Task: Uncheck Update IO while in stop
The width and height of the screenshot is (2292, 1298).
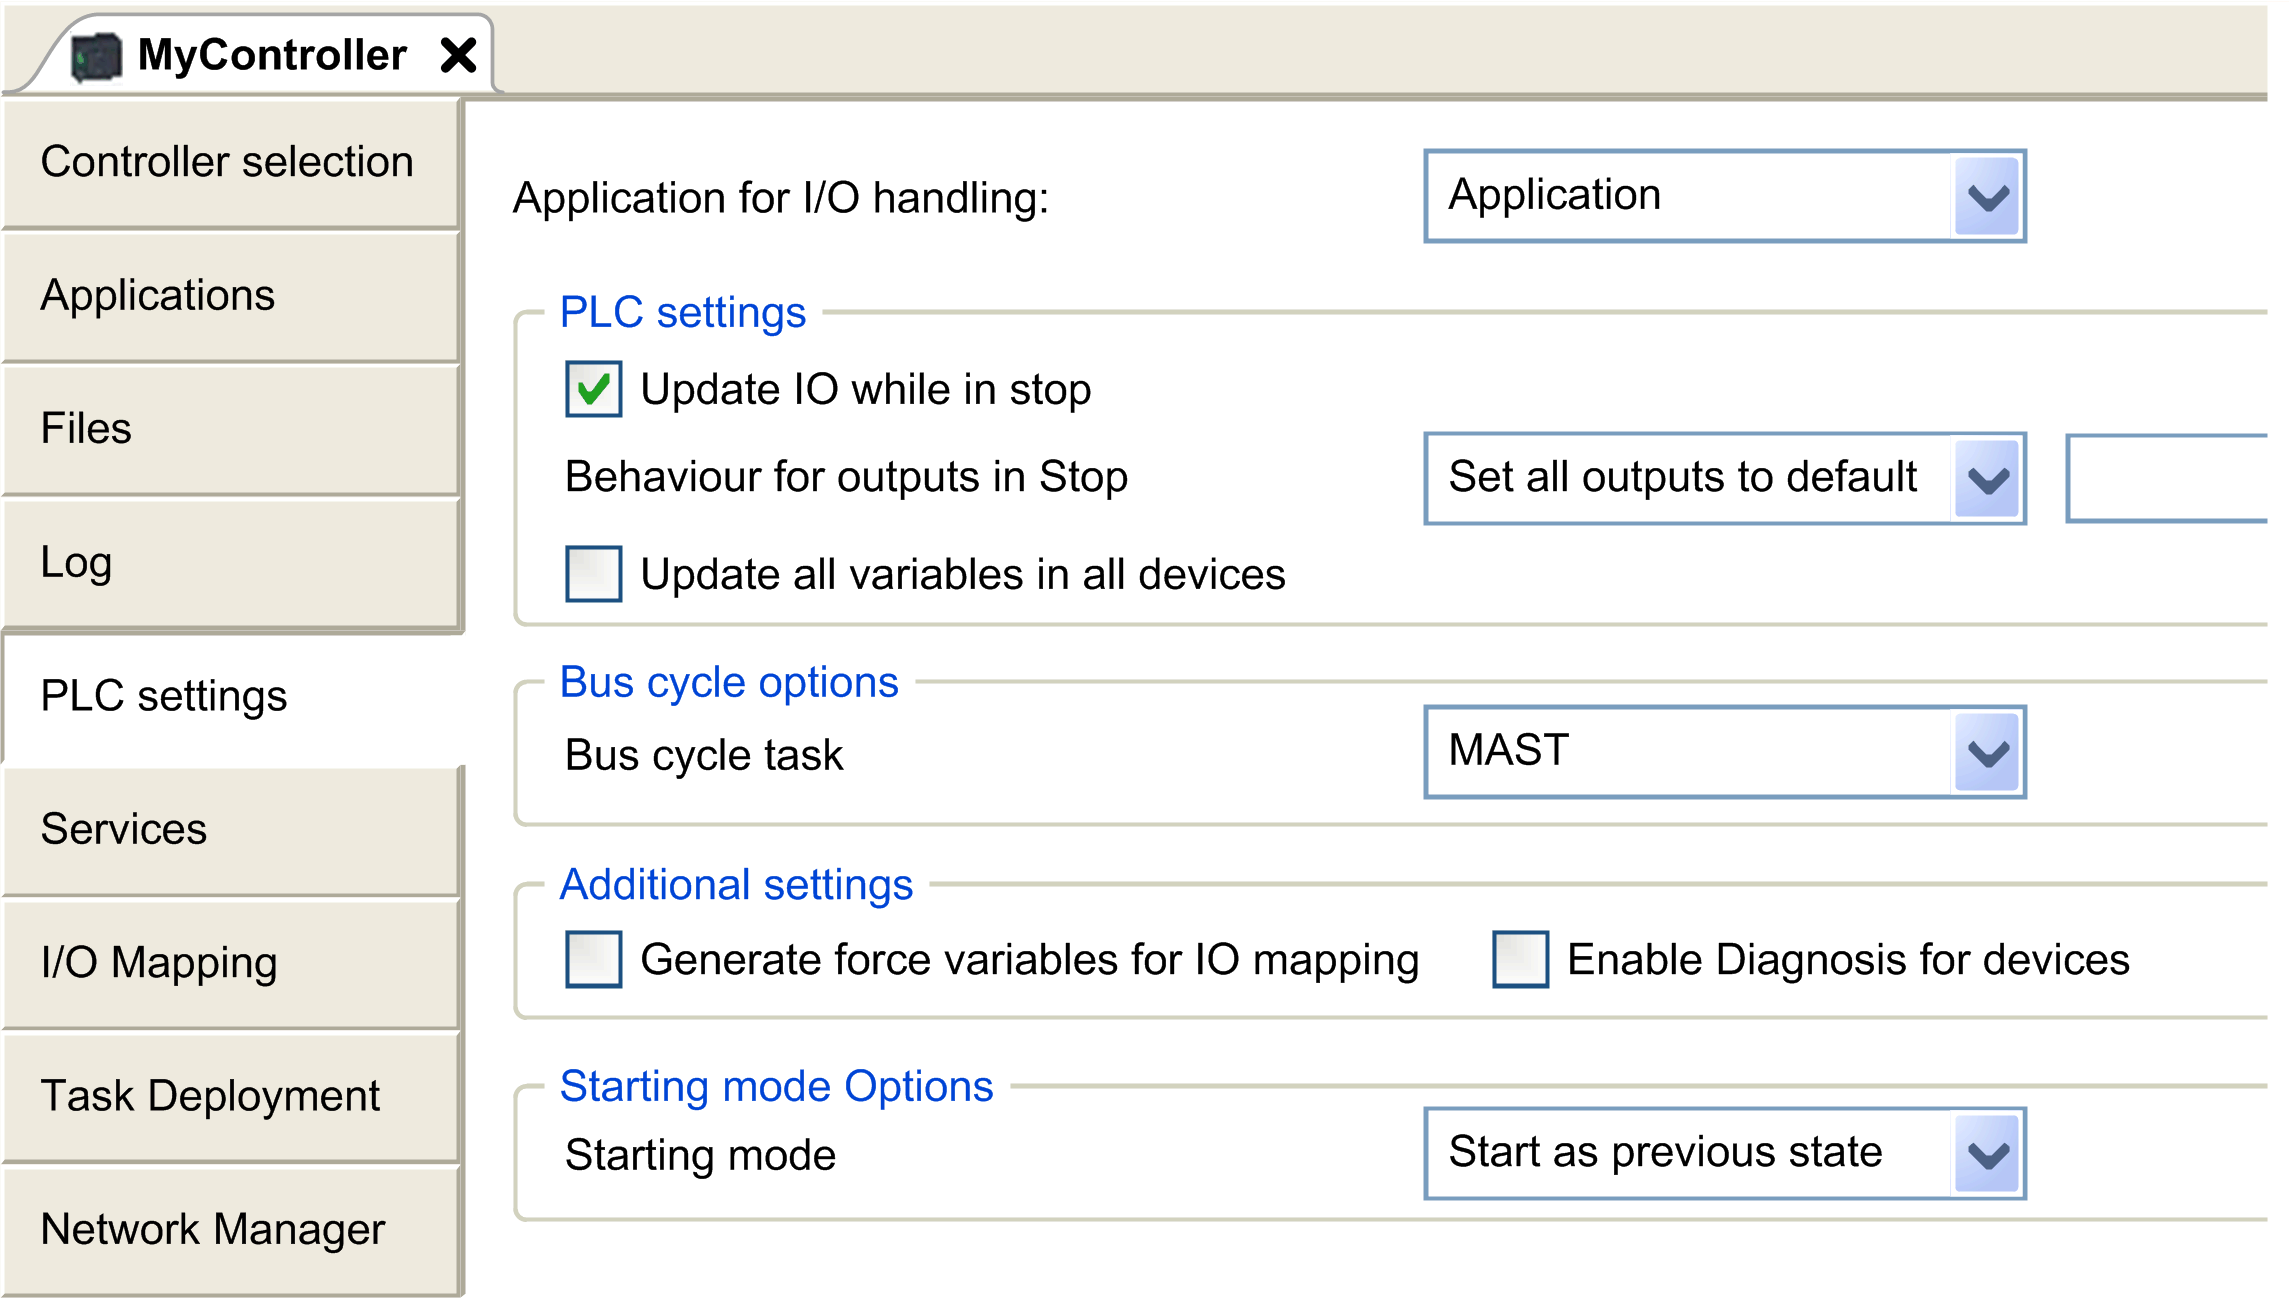Action: [x=593, y=389]
